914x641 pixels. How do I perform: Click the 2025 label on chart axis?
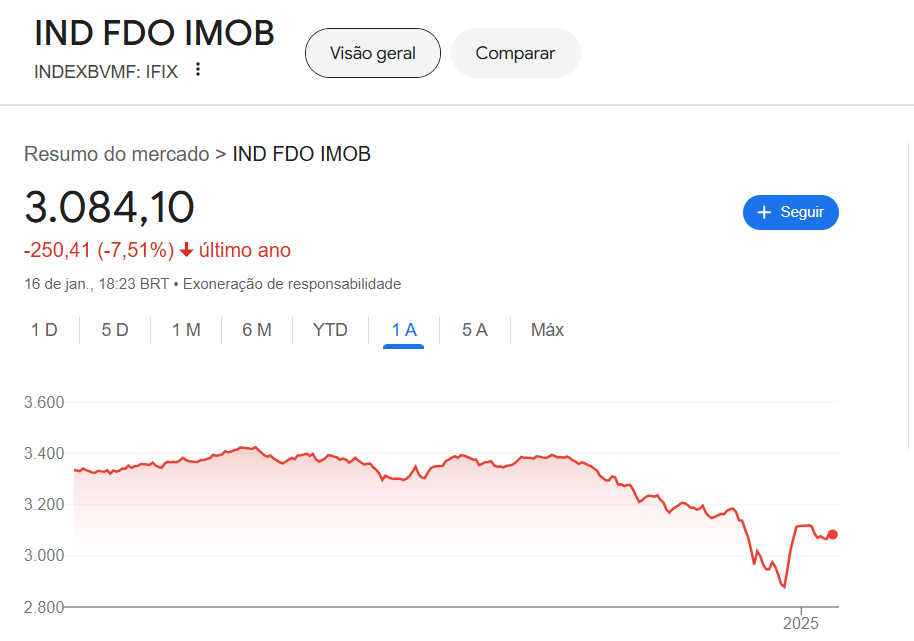pyautogui.click(x=801, y=623)
